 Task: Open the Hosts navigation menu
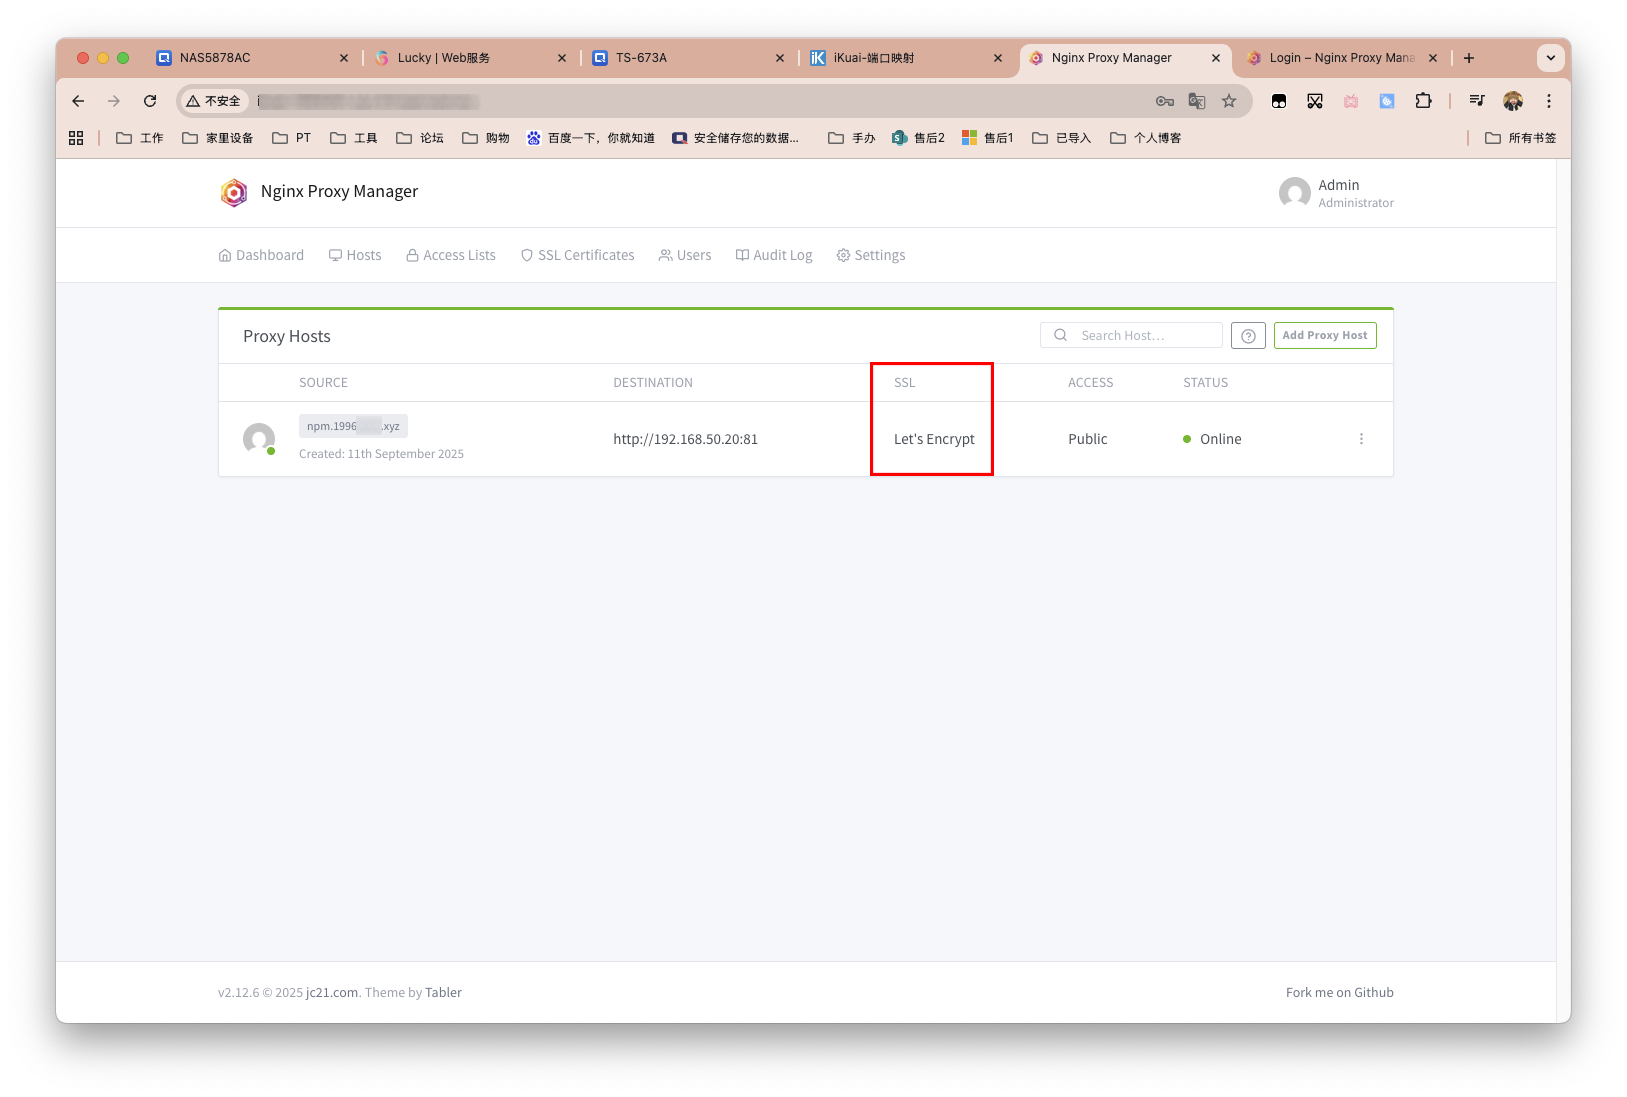point(355,255)
